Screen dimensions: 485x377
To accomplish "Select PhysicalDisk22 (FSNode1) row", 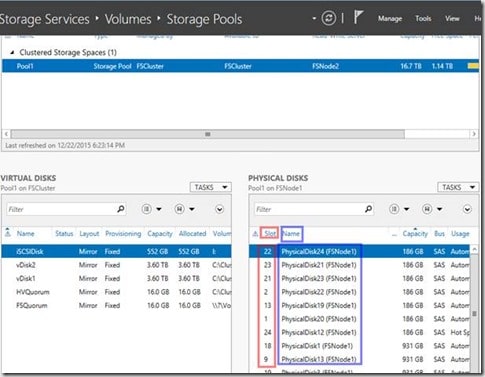I will coord(360,292).
